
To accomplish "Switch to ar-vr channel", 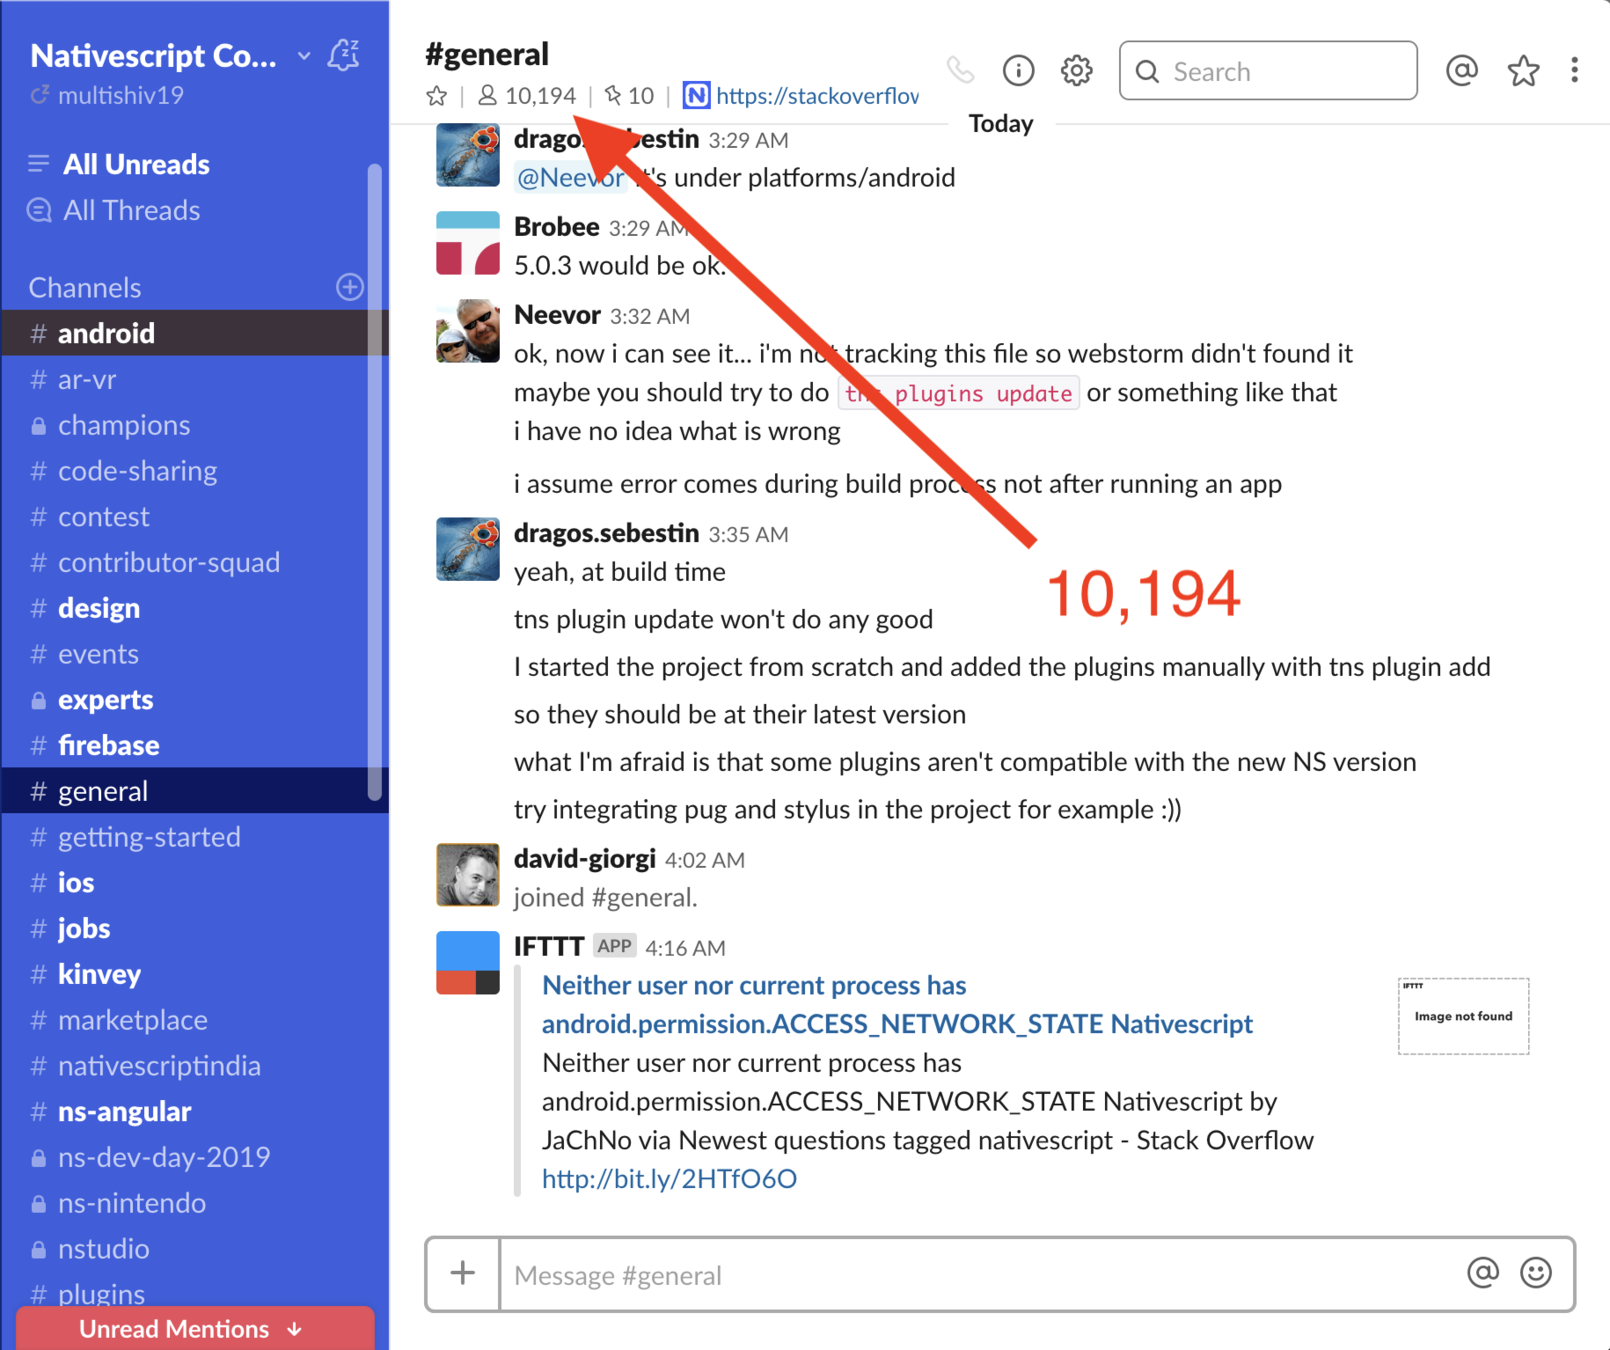I will (x=193, y=379).
